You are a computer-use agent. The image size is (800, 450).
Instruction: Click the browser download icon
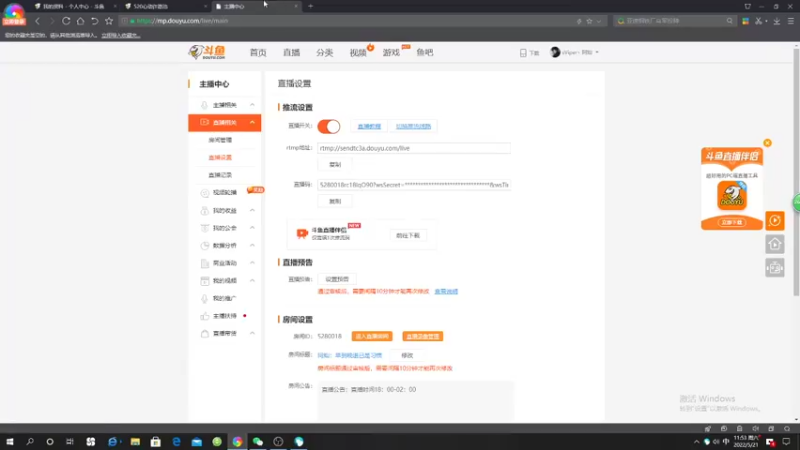[777, 21]
